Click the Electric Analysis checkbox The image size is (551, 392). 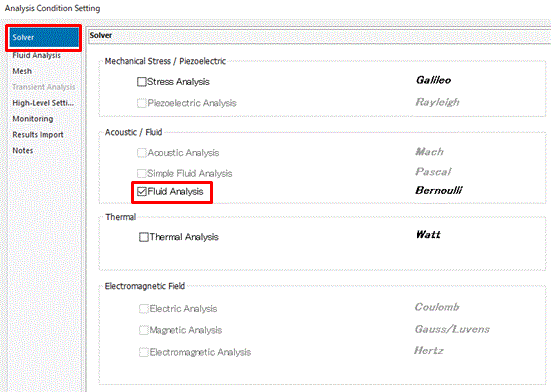pyautogui.click(x=144, y=309)
